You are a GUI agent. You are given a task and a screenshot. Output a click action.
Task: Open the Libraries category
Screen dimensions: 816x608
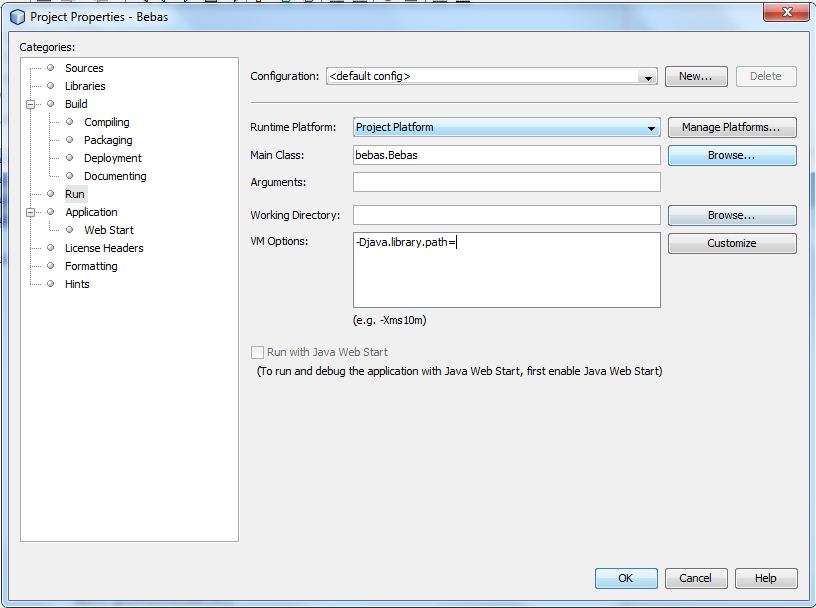click(85, 86)
